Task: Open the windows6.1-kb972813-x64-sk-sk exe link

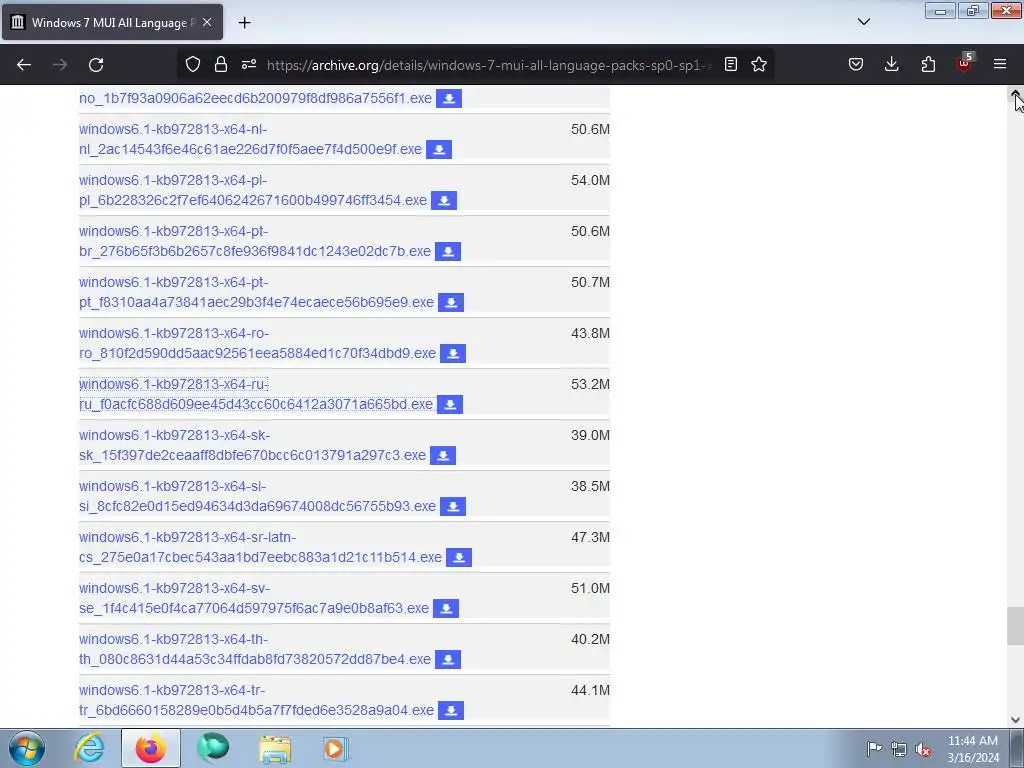Action: (x=252, y=445)
